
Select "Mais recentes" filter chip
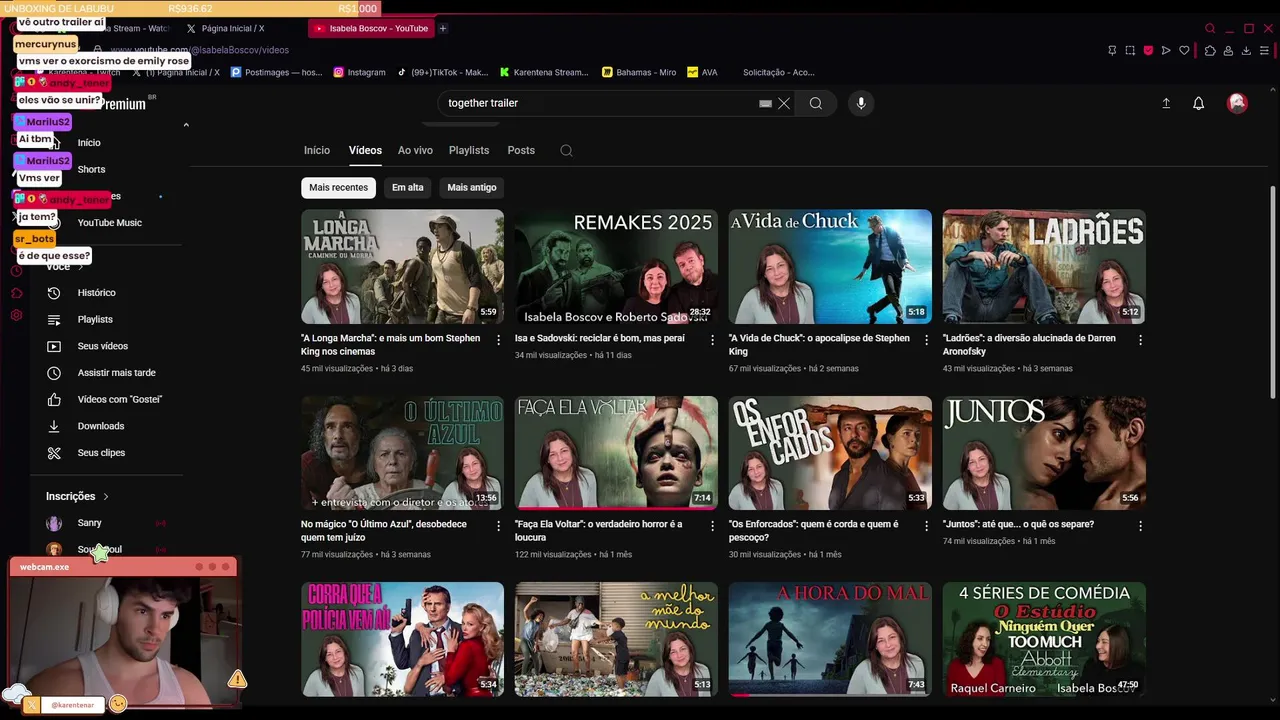338,187
